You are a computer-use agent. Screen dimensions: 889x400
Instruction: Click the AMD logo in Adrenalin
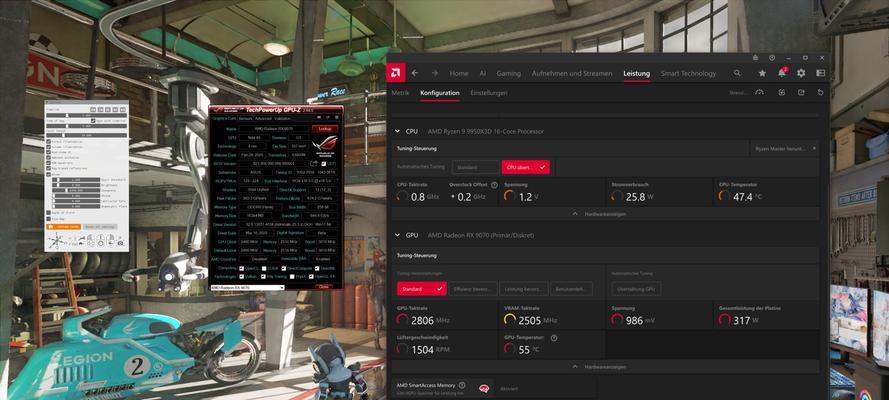click(396, 73)
